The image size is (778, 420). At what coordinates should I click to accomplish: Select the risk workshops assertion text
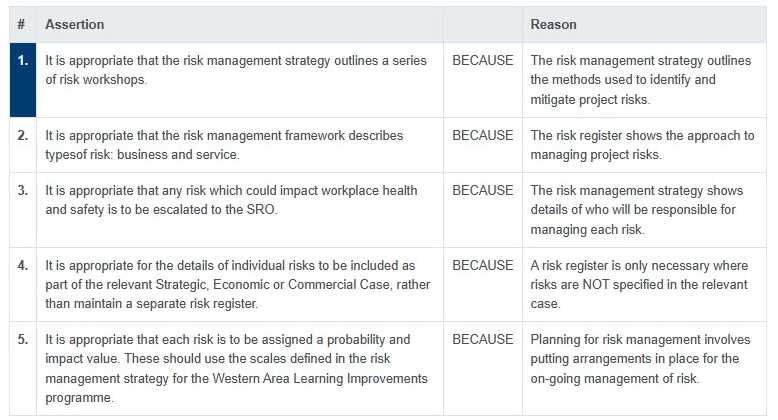pyautogui.click(x=236, y=70)
